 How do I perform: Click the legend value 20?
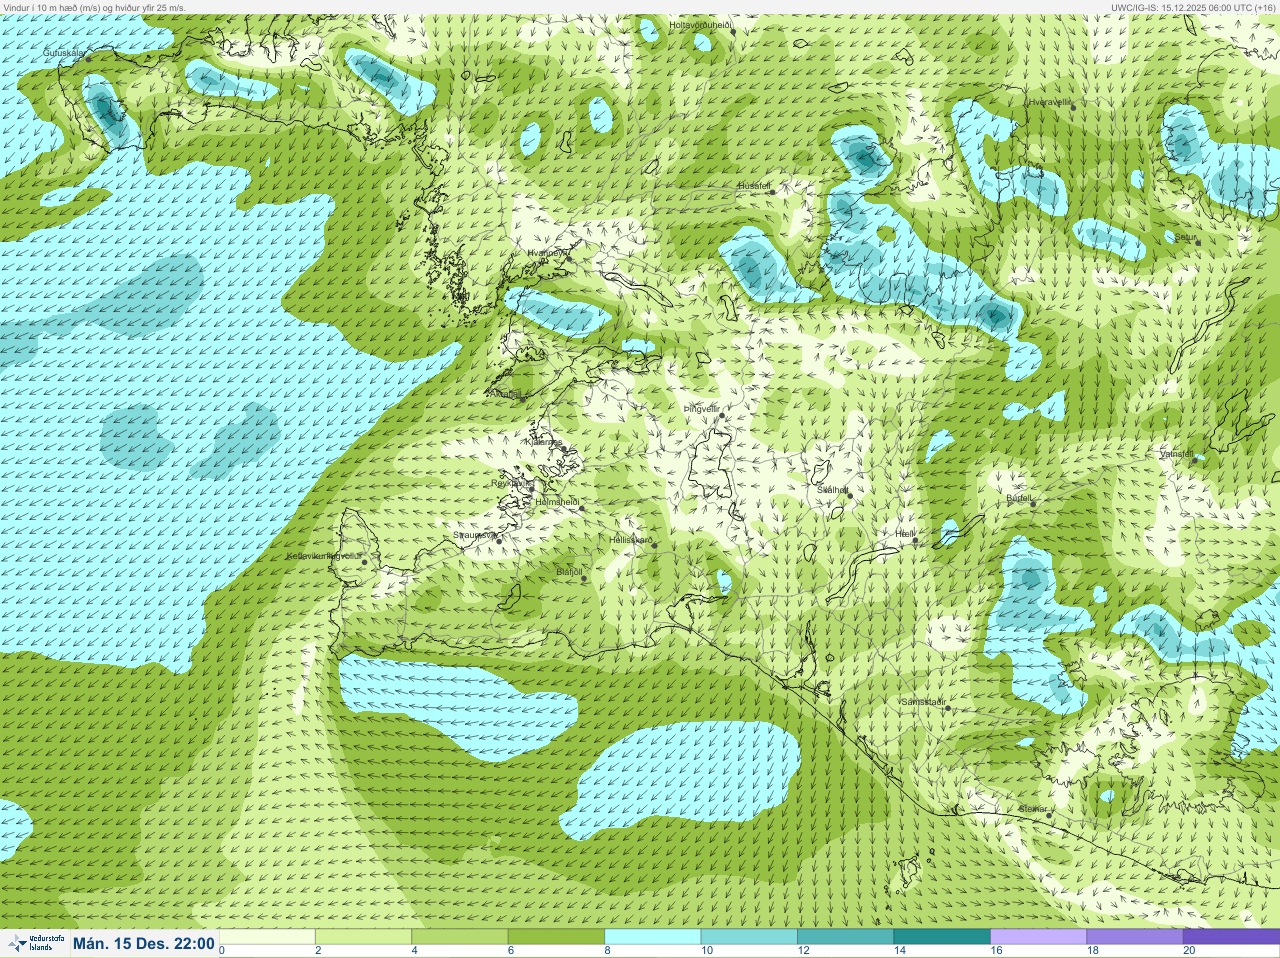pos(1189,951)
